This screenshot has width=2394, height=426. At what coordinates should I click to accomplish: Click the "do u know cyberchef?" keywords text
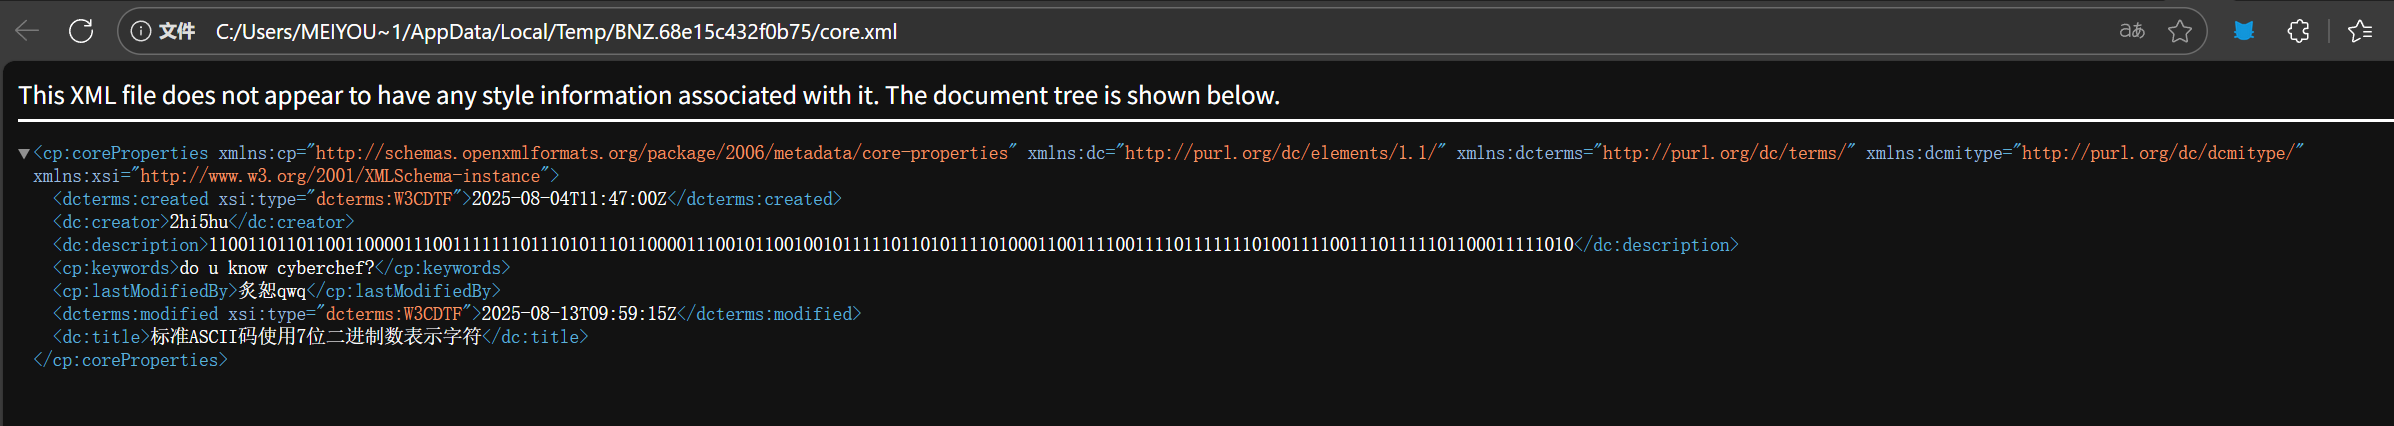[x=277, y=268]
